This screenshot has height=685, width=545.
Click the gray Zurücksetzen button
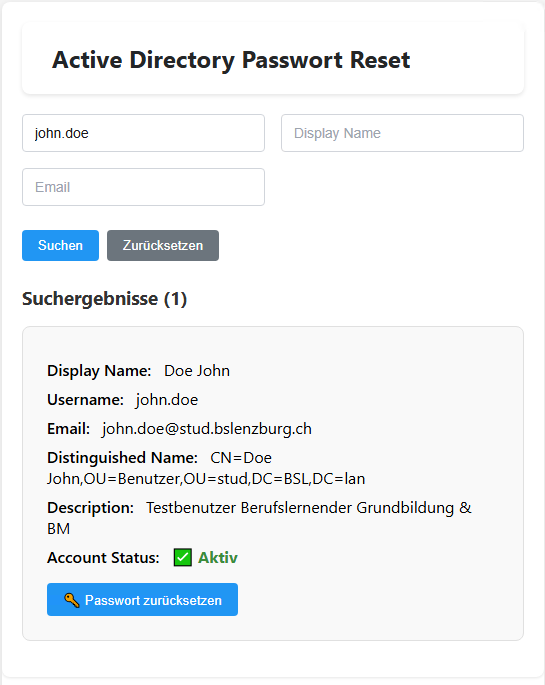pyautogui.click(x=163, y=246)
